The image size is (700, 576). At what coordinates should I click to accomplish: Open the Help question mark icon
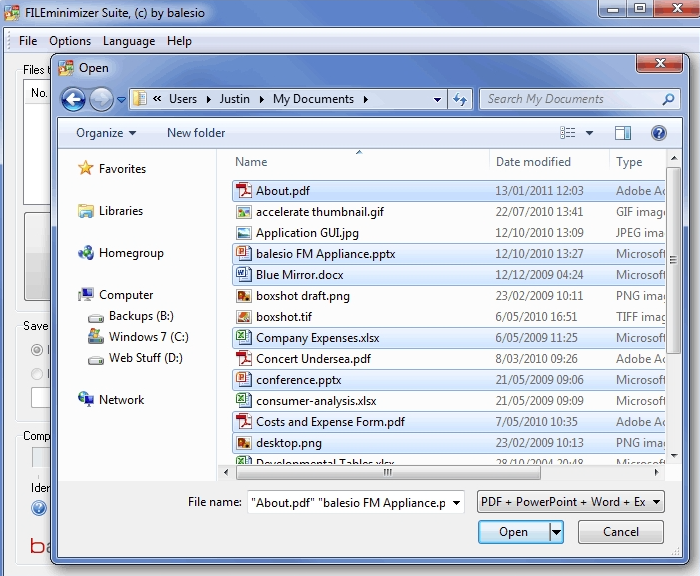click(658, 133)
